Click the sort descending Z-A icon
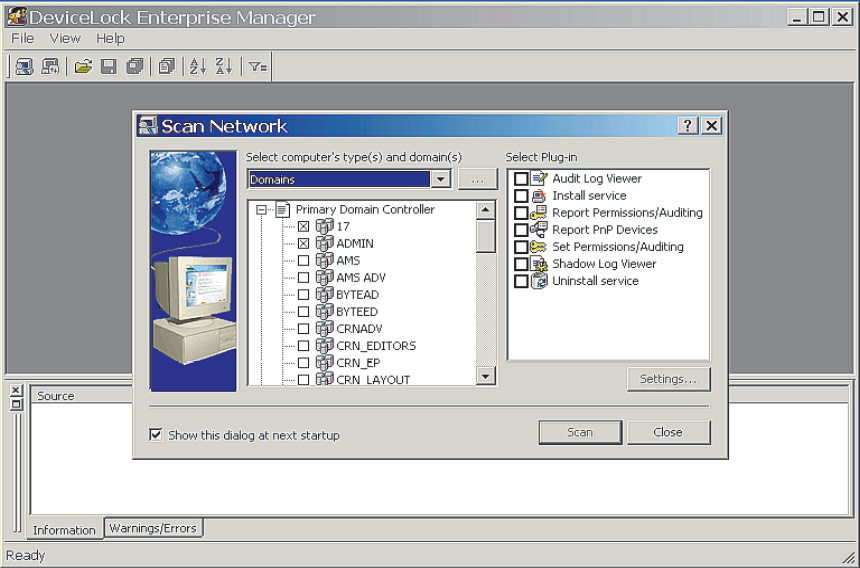 click(223, 66)
